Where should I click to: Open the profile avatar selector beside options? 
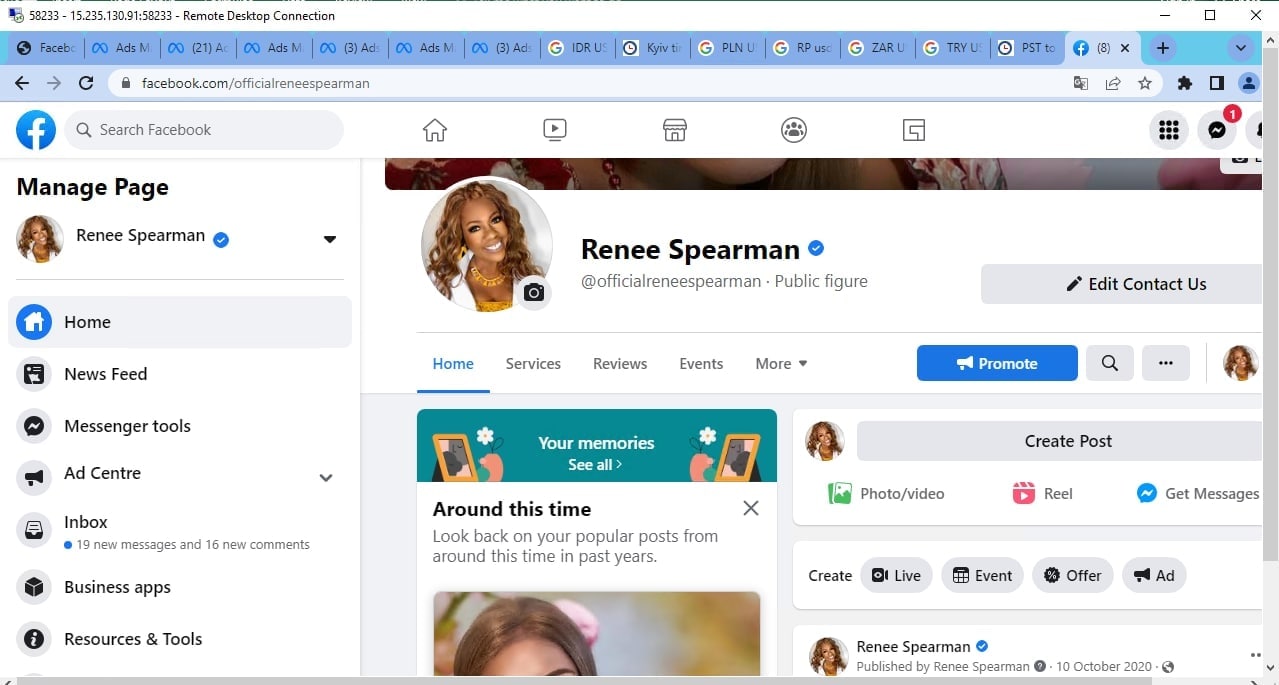1241,363
